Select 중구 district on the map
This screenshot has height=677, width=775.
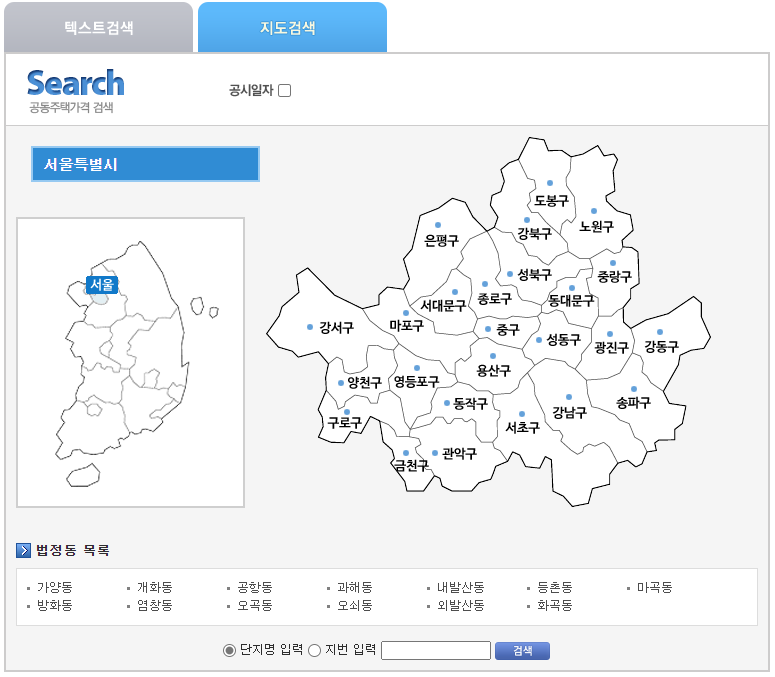(508, 329)
